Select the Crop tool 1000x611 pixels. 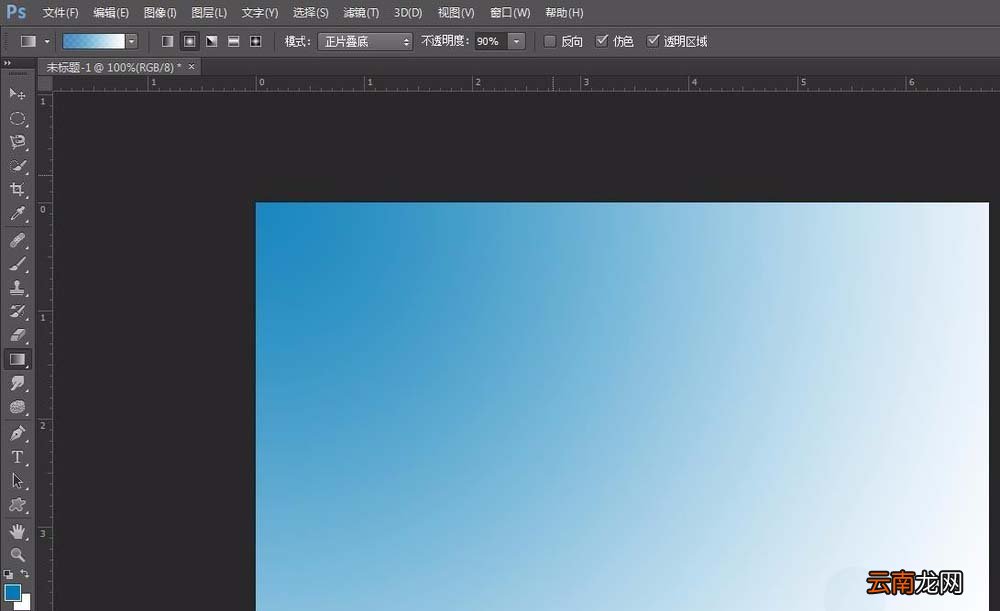17,189
